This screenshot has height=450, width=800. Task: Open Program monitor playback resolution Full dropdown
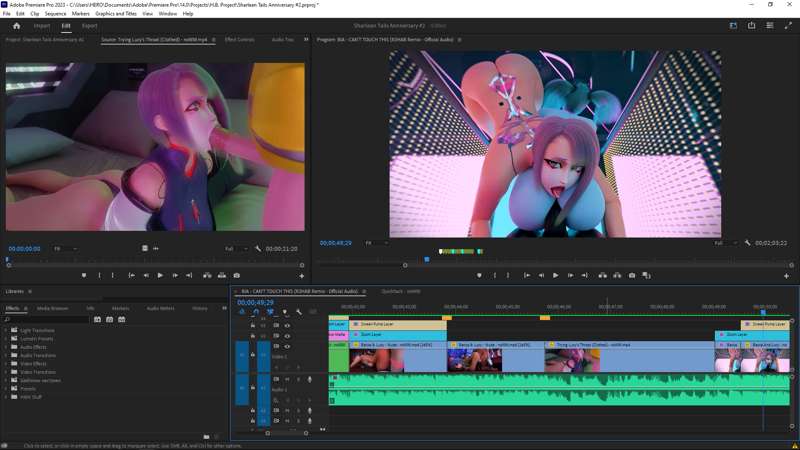click(726, 243)
